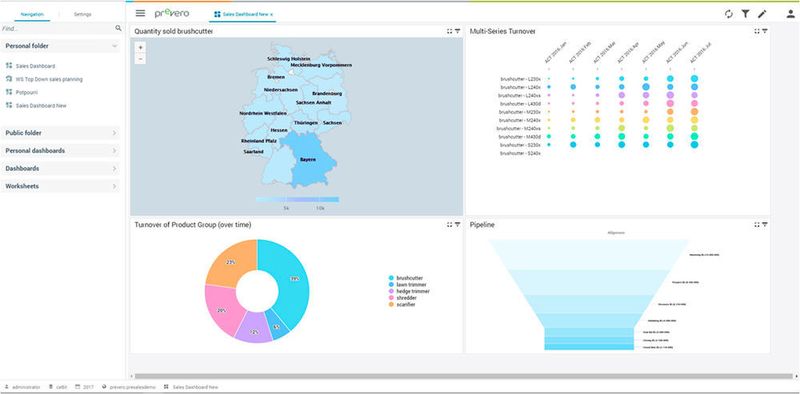Click 'brushcutter - S240x' row label
800x394 pixels.
click(x=520, y=153)
